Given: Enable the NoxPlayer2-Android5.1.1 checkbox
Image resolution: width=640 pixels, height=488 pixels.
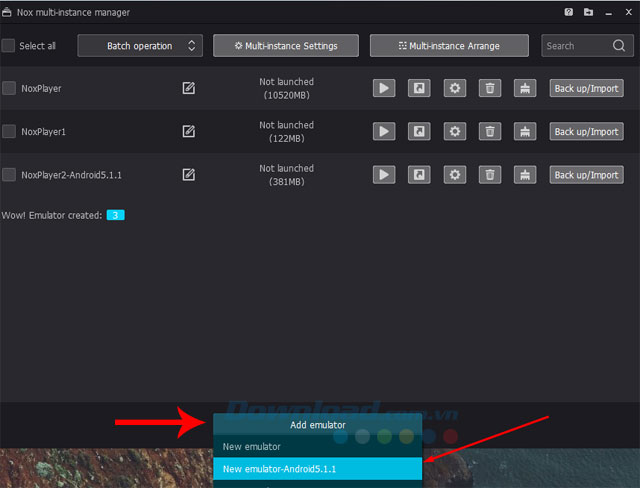Looking at the screenshot, I should (9, 175).
